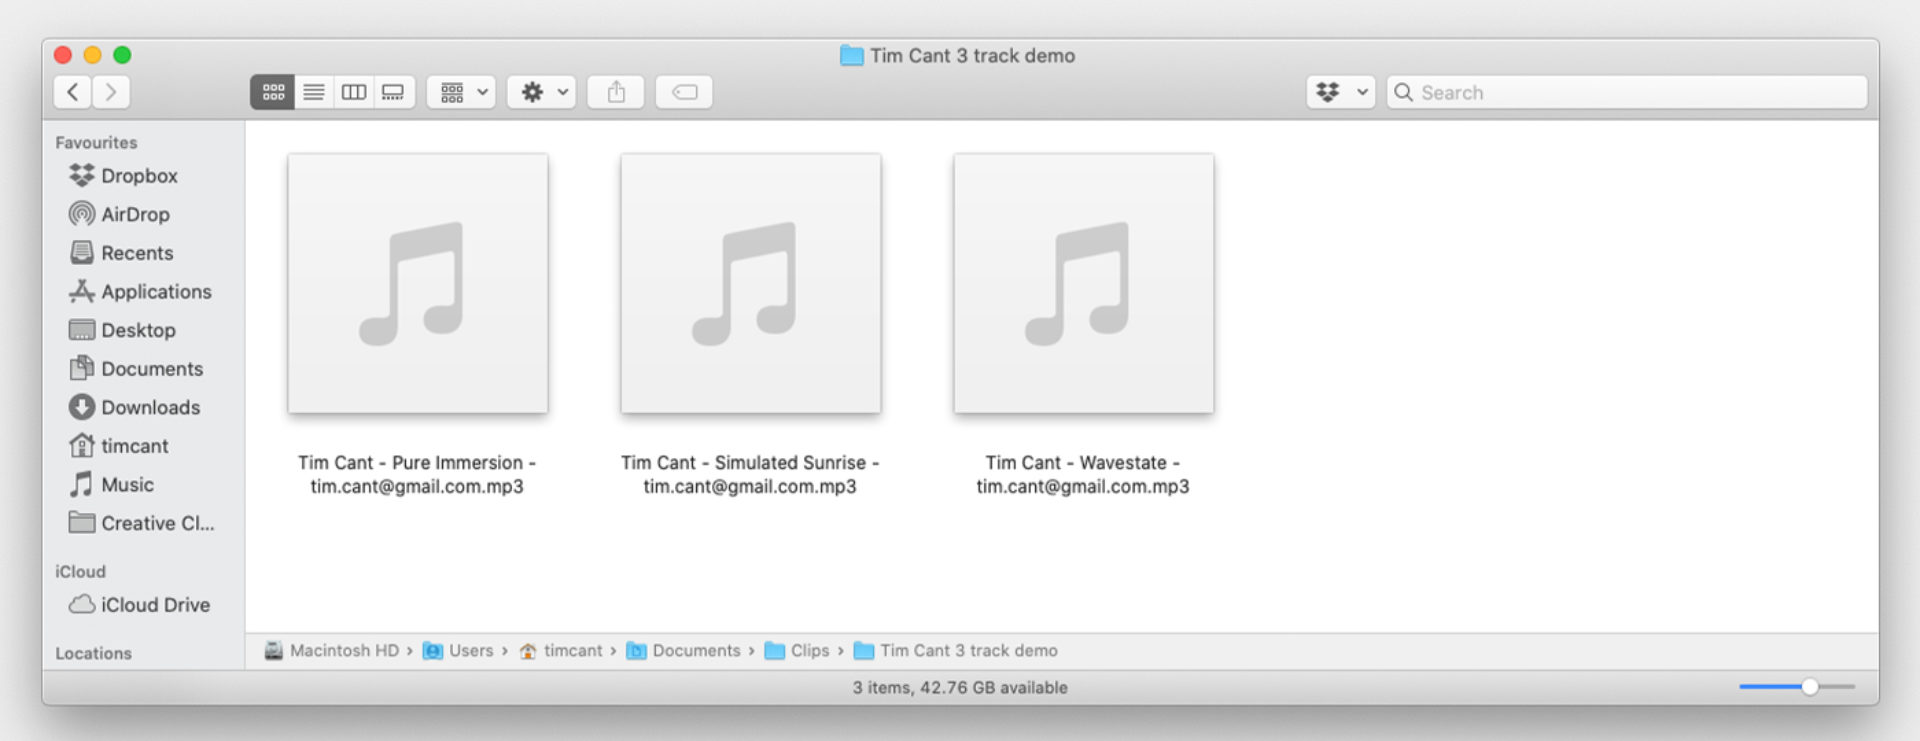Click Documents in the path bar
Screen dimensions: 1920x741
pos(696,651)
